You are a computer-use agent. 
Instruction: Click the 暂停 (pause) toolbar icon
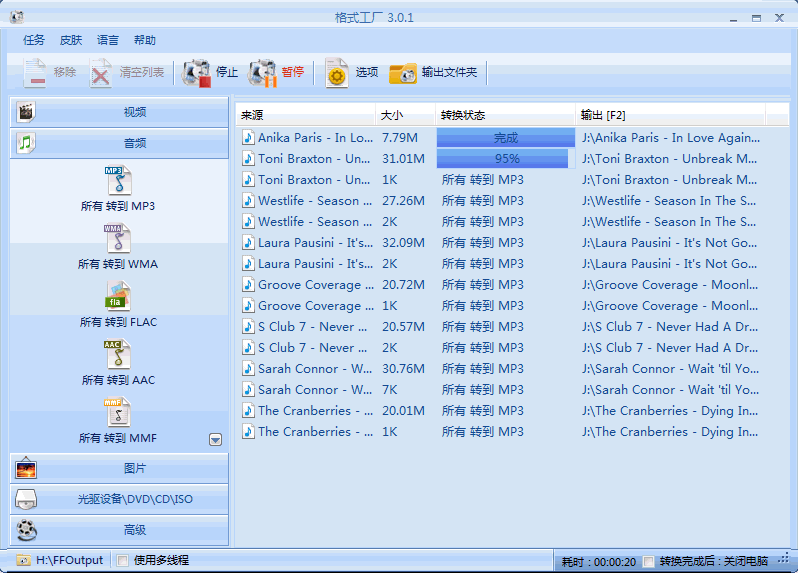[263, 73]
